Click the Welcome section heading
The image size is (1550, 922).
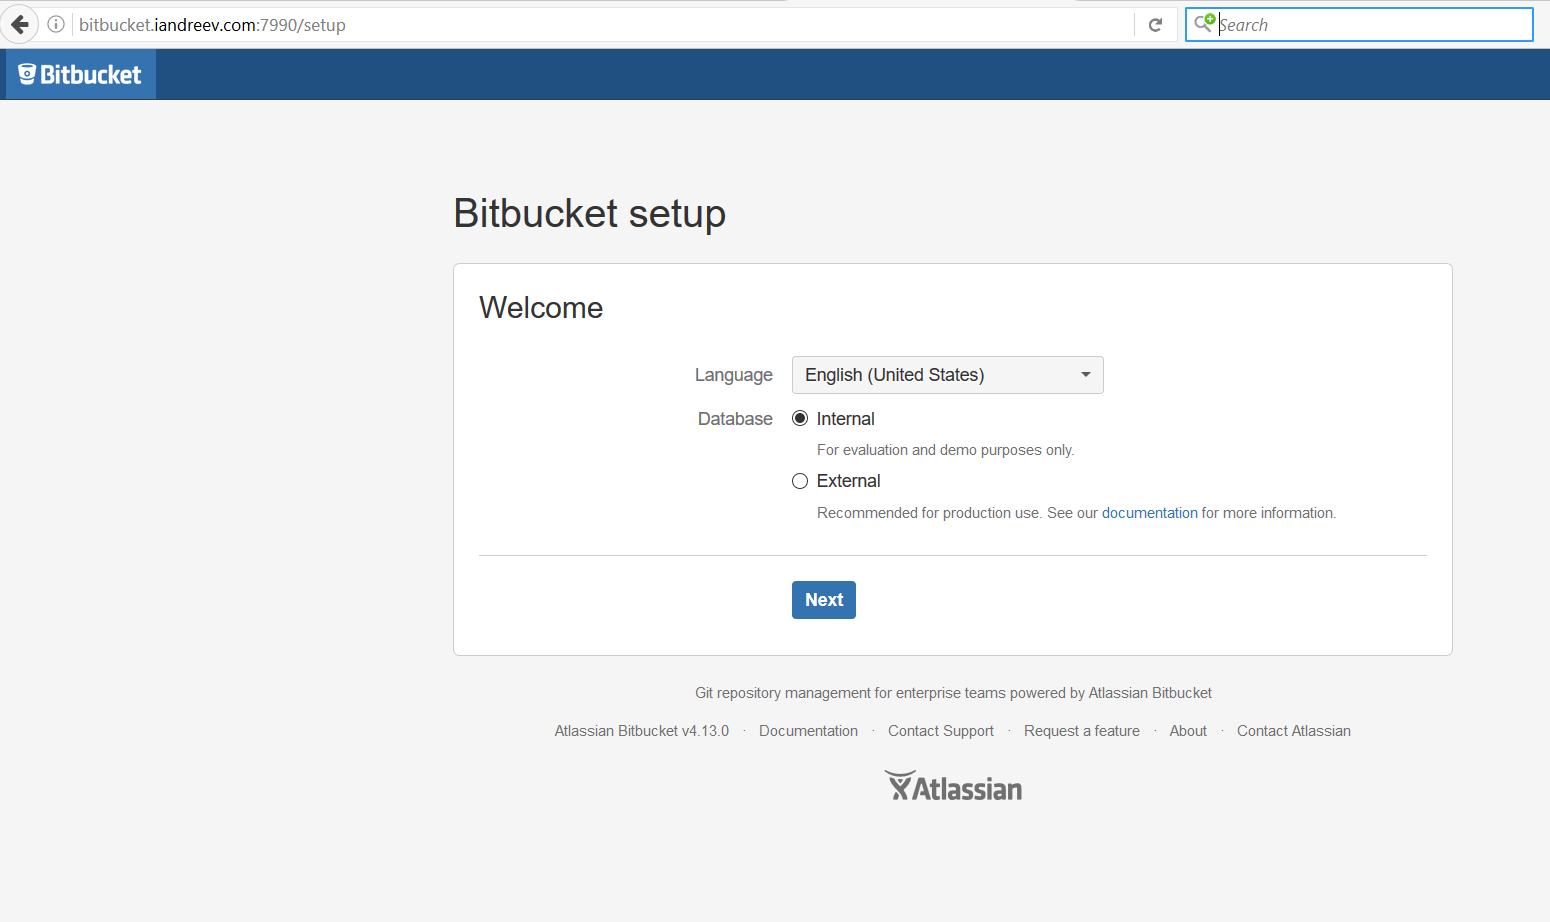(x=541, y=308)
